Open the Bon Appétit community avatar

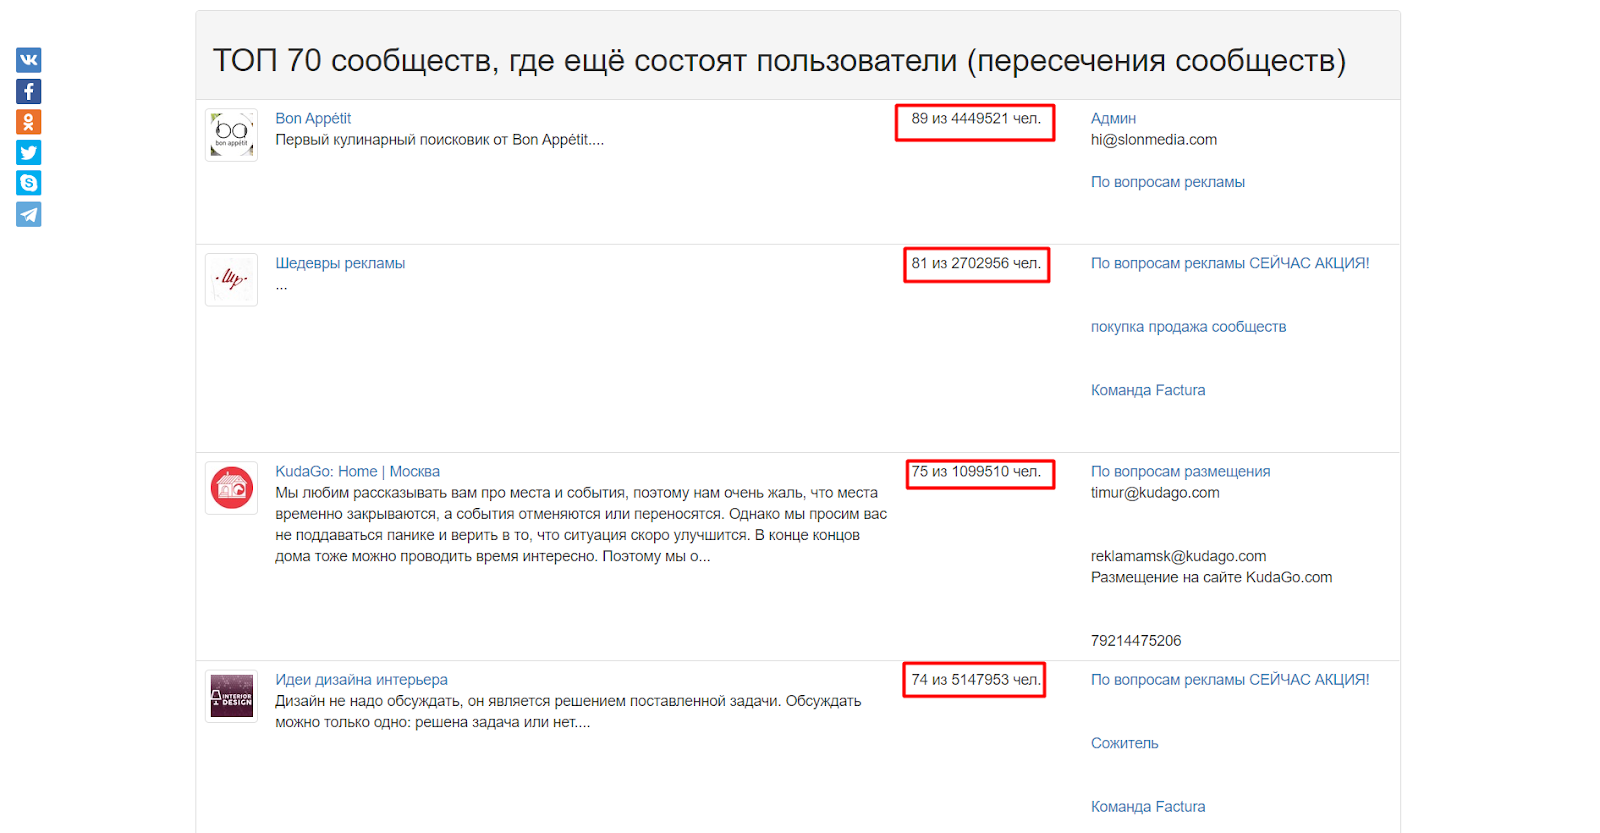click(231, 135)
